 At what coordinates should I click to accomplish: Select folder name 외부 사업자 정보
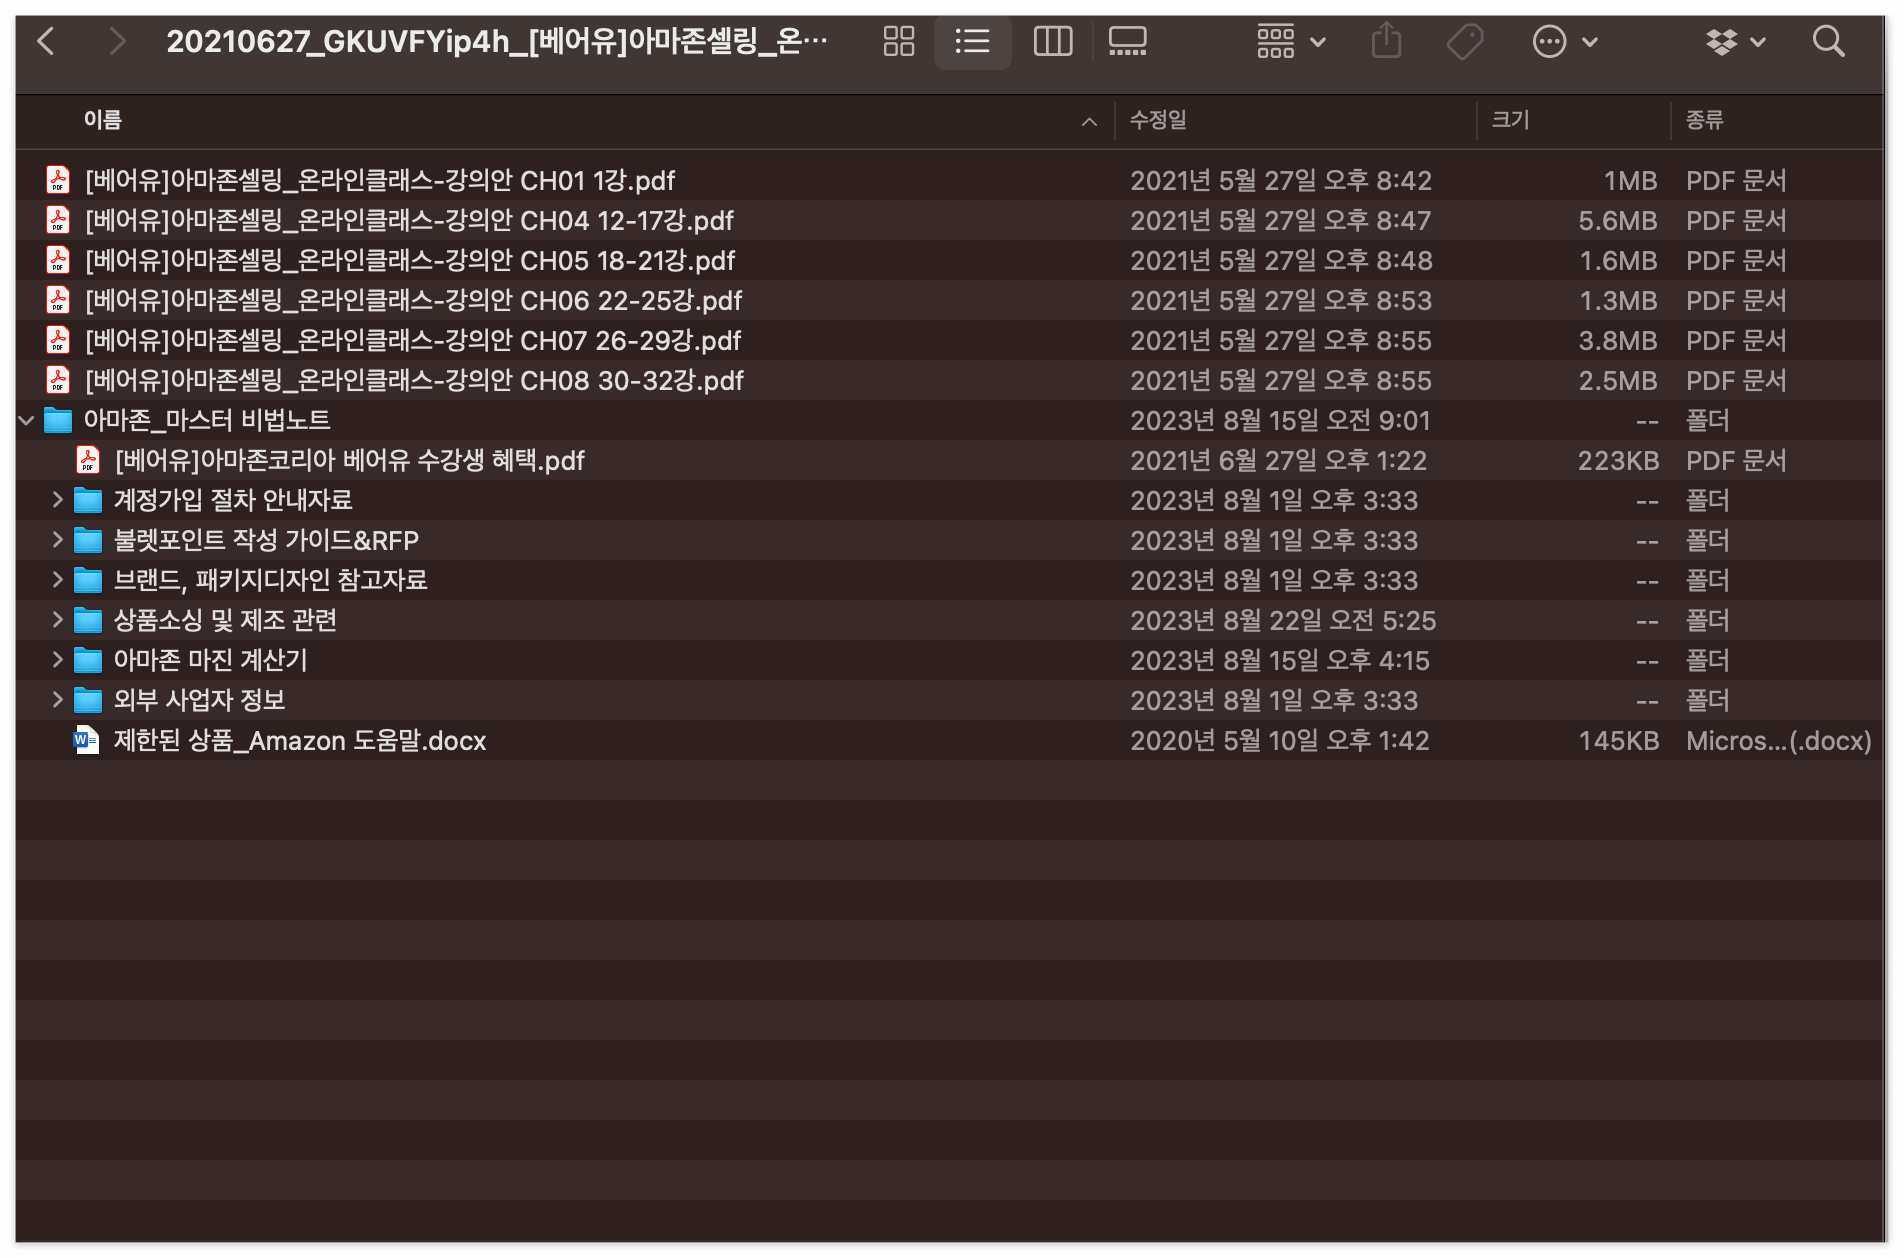point(199,700)
